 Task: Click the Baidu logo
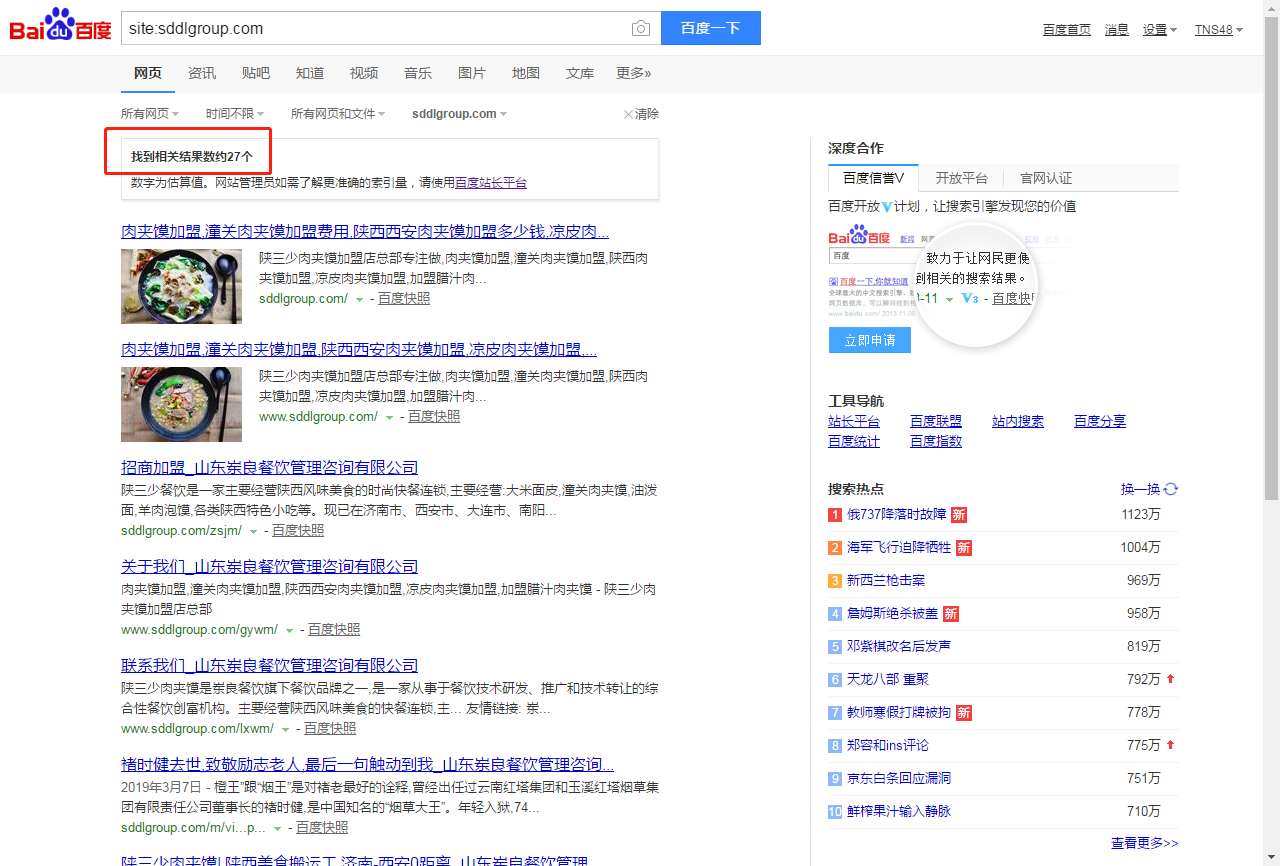point(60,25)
